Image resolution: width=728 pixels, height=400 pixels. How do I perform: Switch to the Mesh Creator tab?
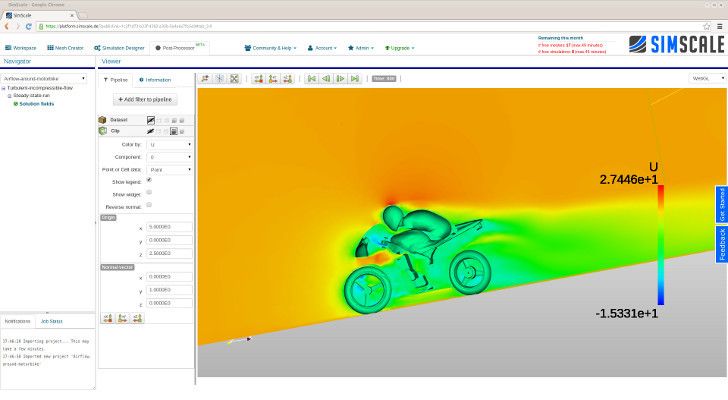(x=65, y=48)
